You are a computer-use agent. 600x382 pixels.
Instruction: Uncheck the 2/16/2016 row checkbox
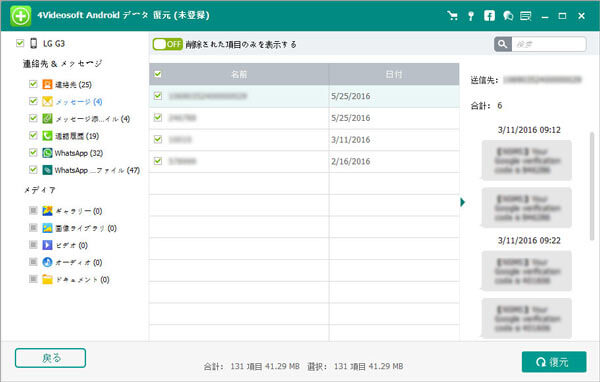[x=158, y=161]
